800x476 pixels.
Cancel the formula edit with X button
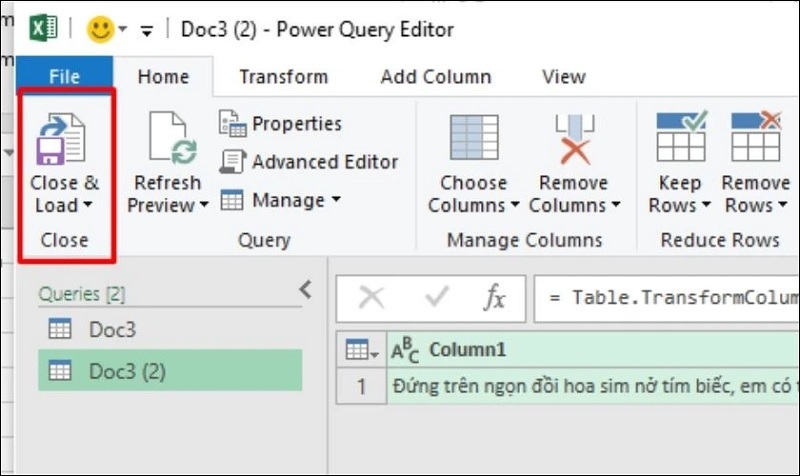tap(371, 298)
